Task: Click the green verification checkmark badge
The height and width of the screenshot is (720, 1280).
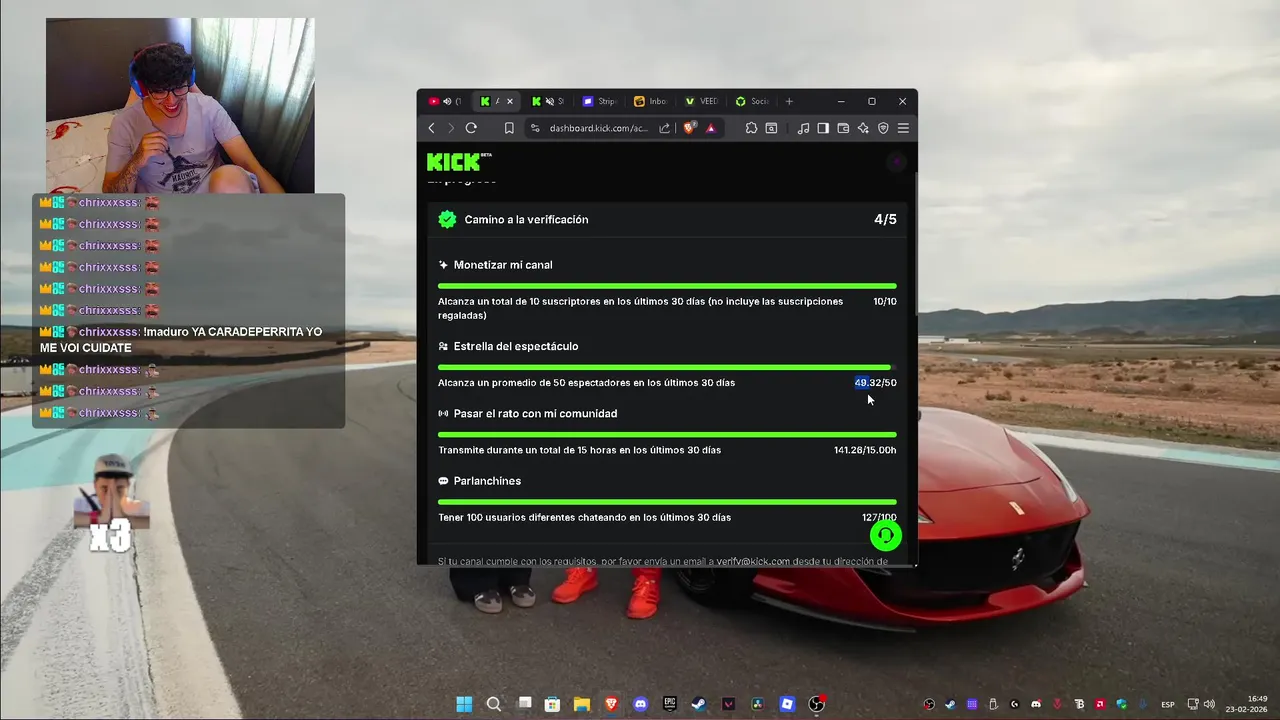Action: coord(447,219)
